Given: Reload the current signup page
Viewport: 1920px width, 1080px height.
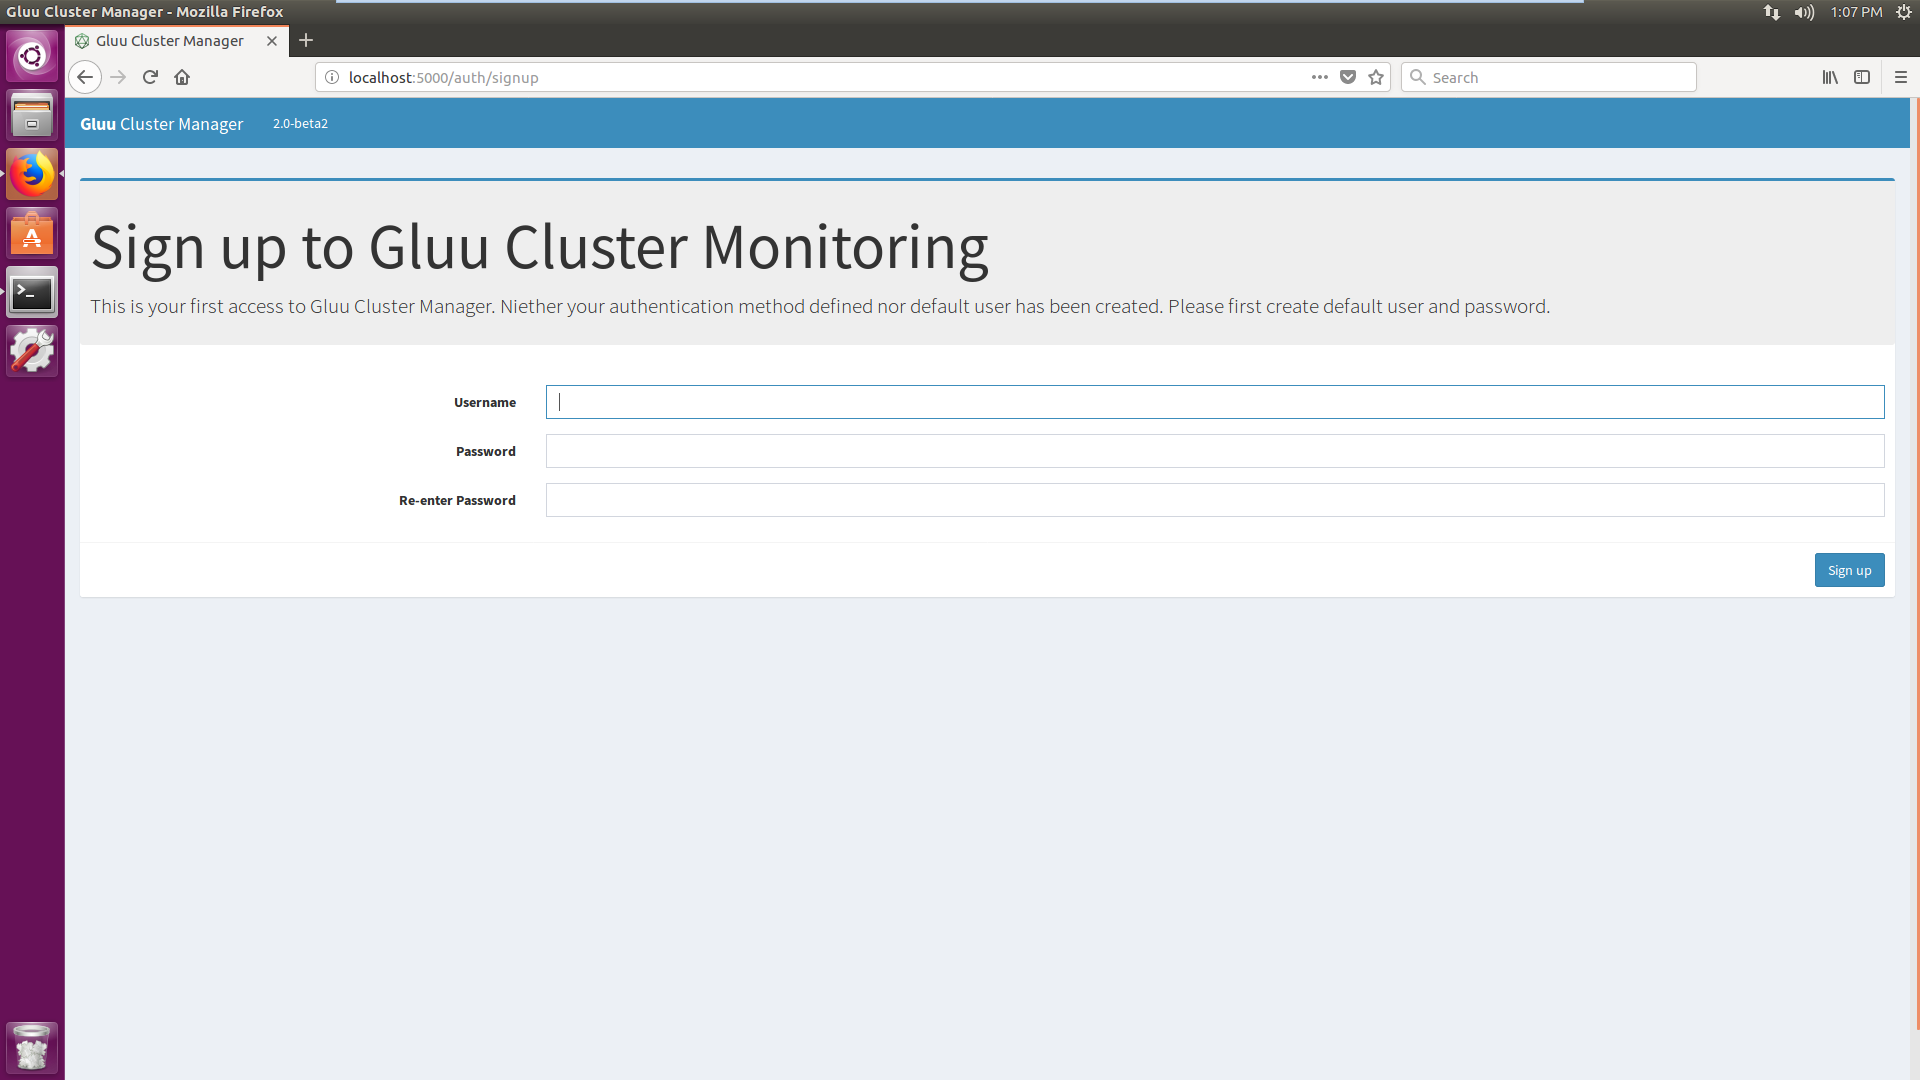Looking at the screenshot, I should 150,77.
